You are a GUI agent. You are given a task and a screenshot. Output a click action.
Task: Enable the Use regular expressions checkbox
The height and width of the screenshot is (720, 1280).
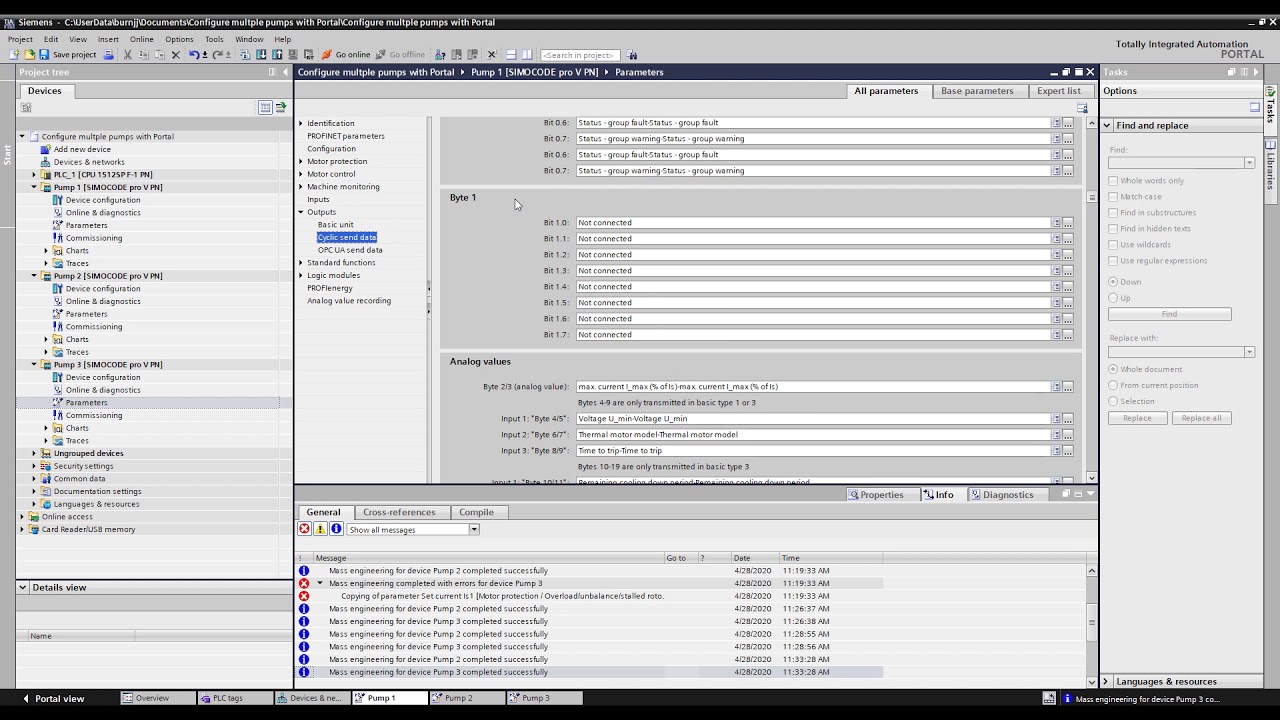[1113, 261]
